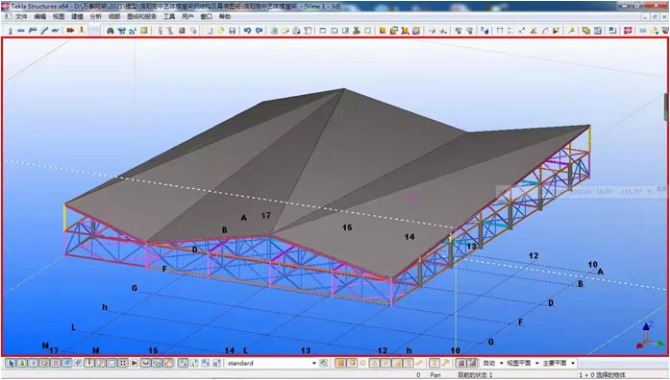This screenshot has height=380, width=670.
Task: Click the open model folder icon
Action: click(x=220, y=31)
